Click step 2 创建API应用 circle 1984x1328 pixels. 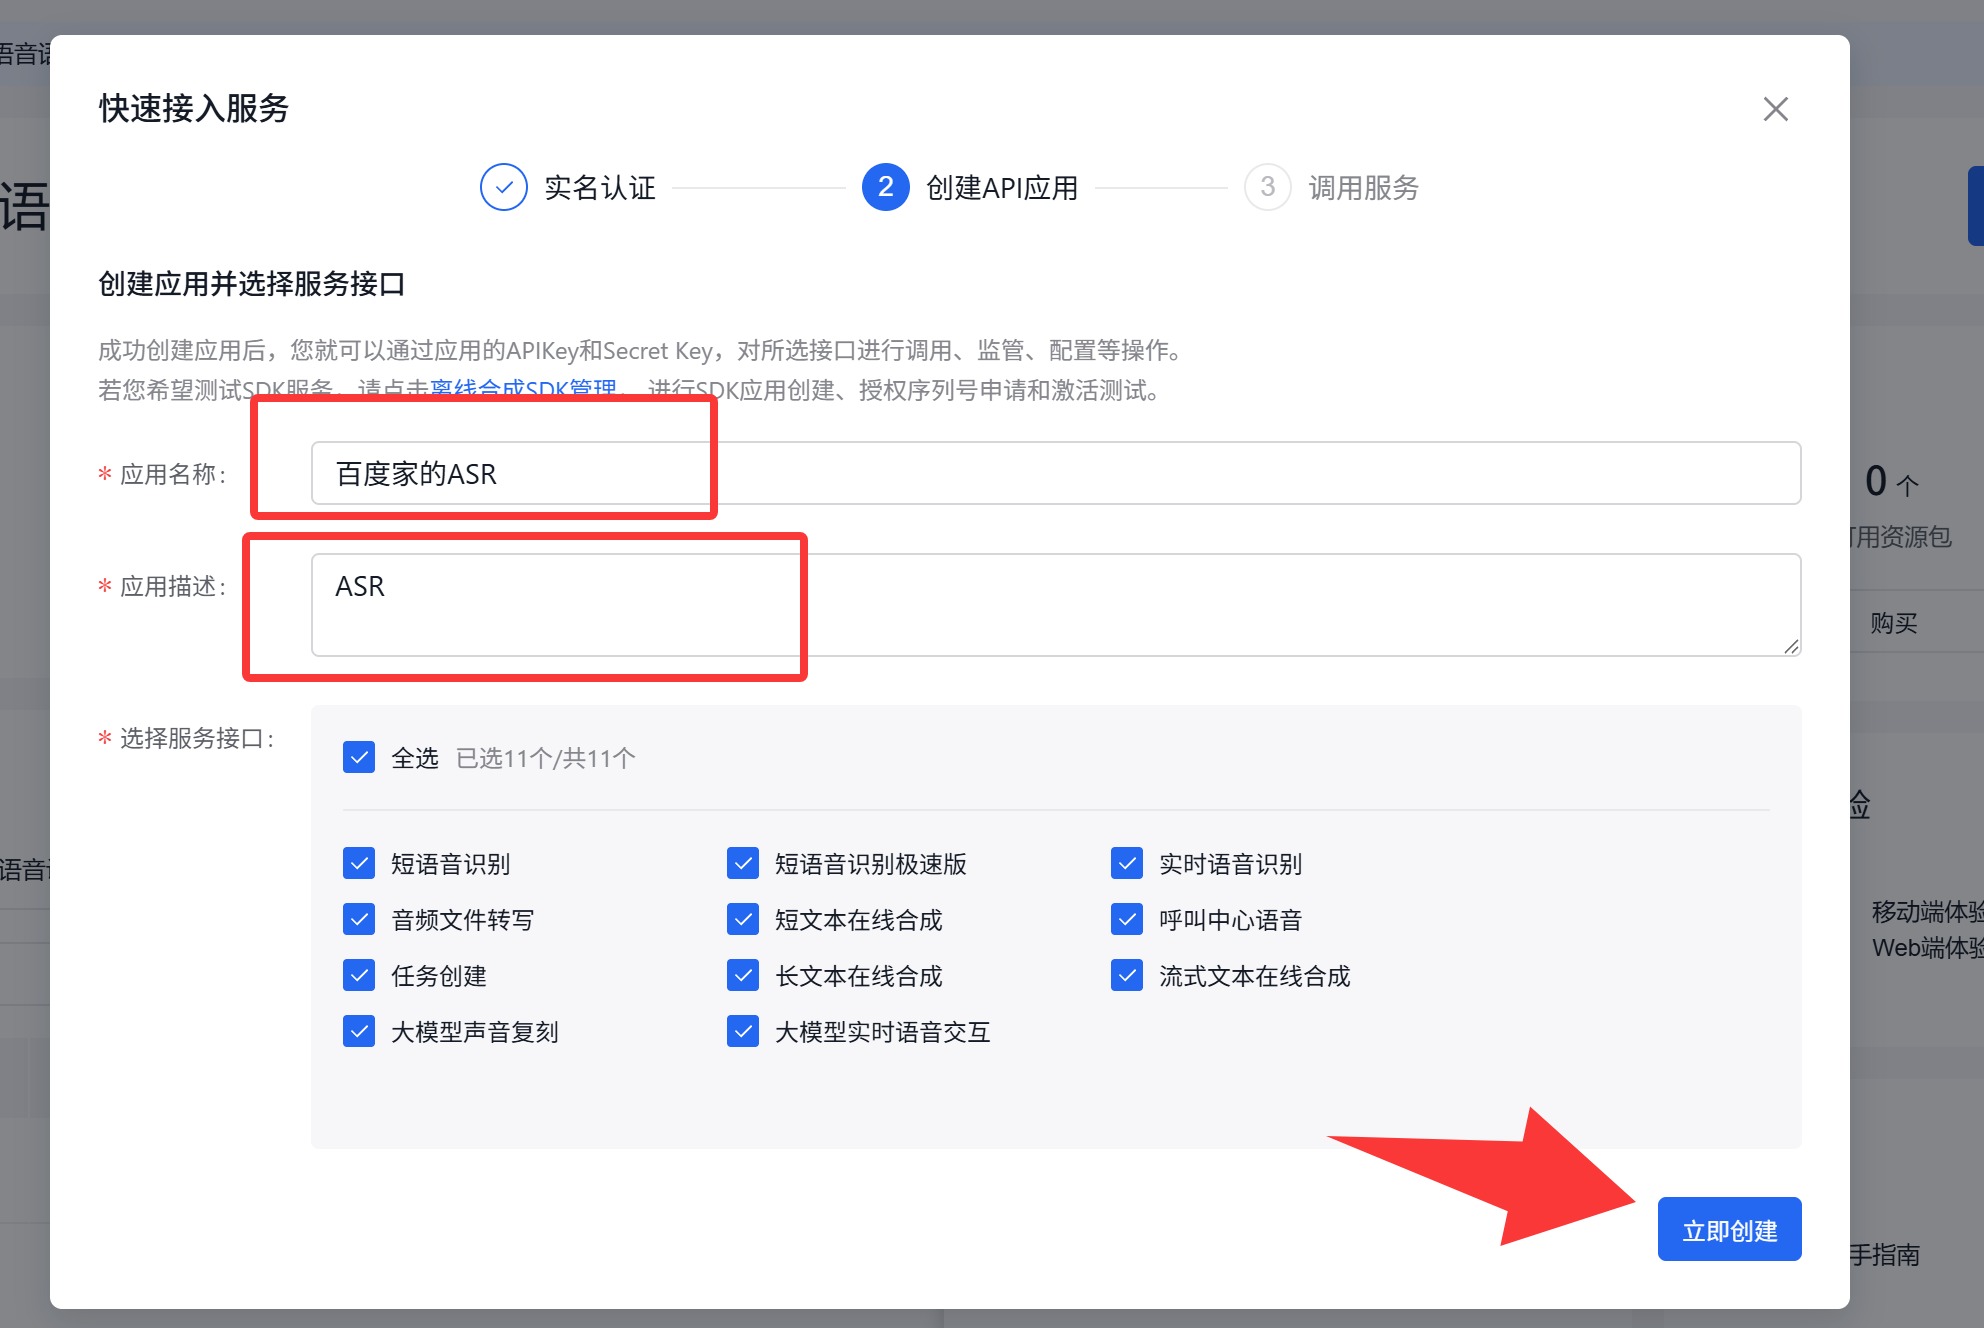coord(885,187)
